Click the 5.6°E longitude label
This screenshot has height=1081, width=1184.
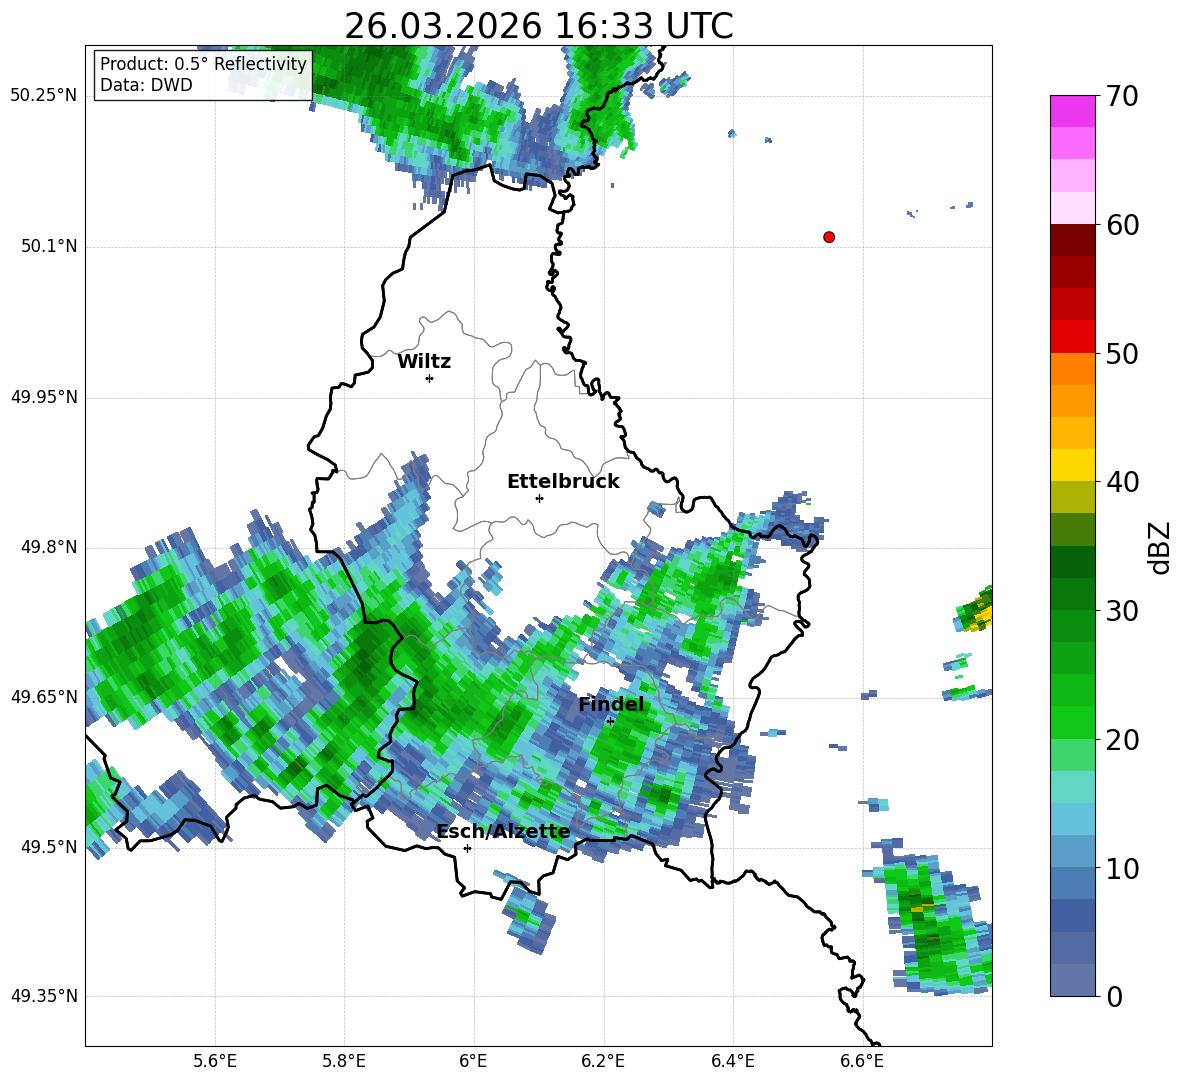pyautogui.click(x=215, y=1061)
